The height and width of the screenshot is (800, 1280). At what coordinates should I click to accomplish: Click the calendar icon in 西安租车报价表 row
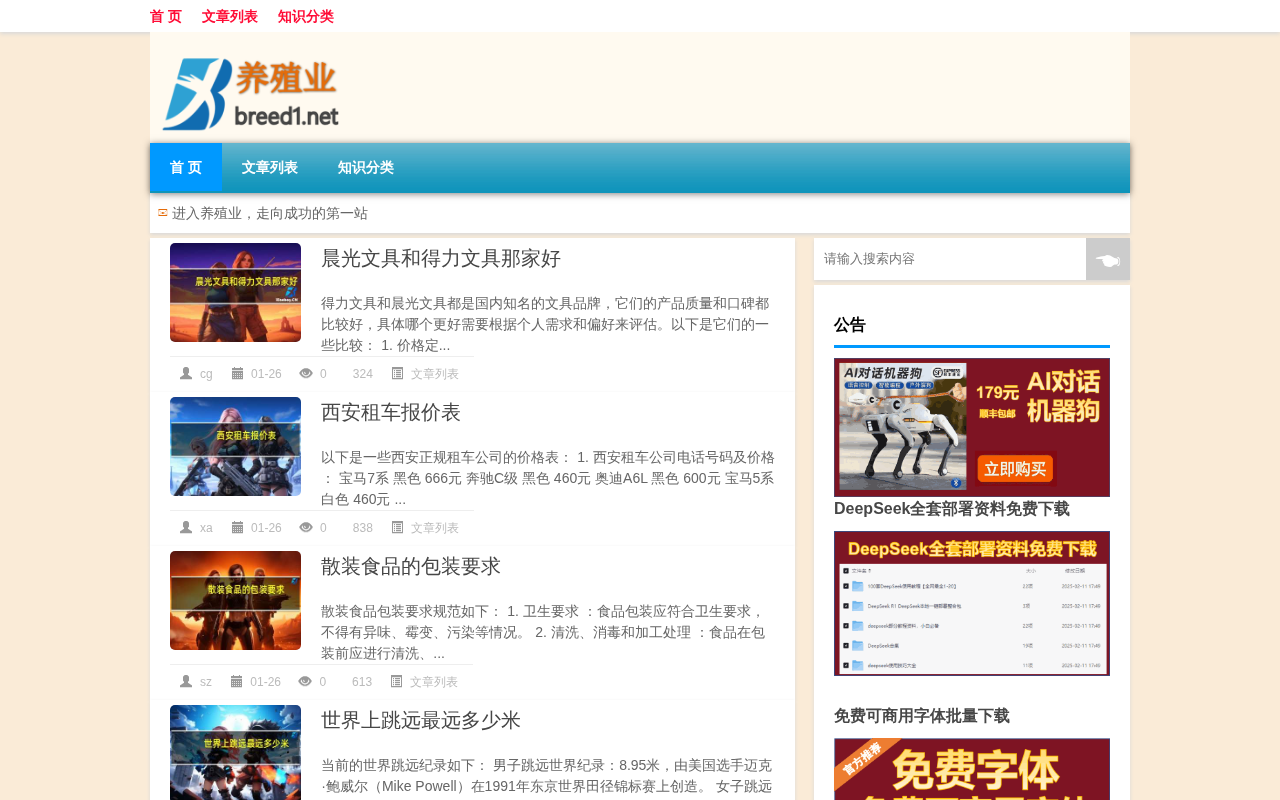238,528
